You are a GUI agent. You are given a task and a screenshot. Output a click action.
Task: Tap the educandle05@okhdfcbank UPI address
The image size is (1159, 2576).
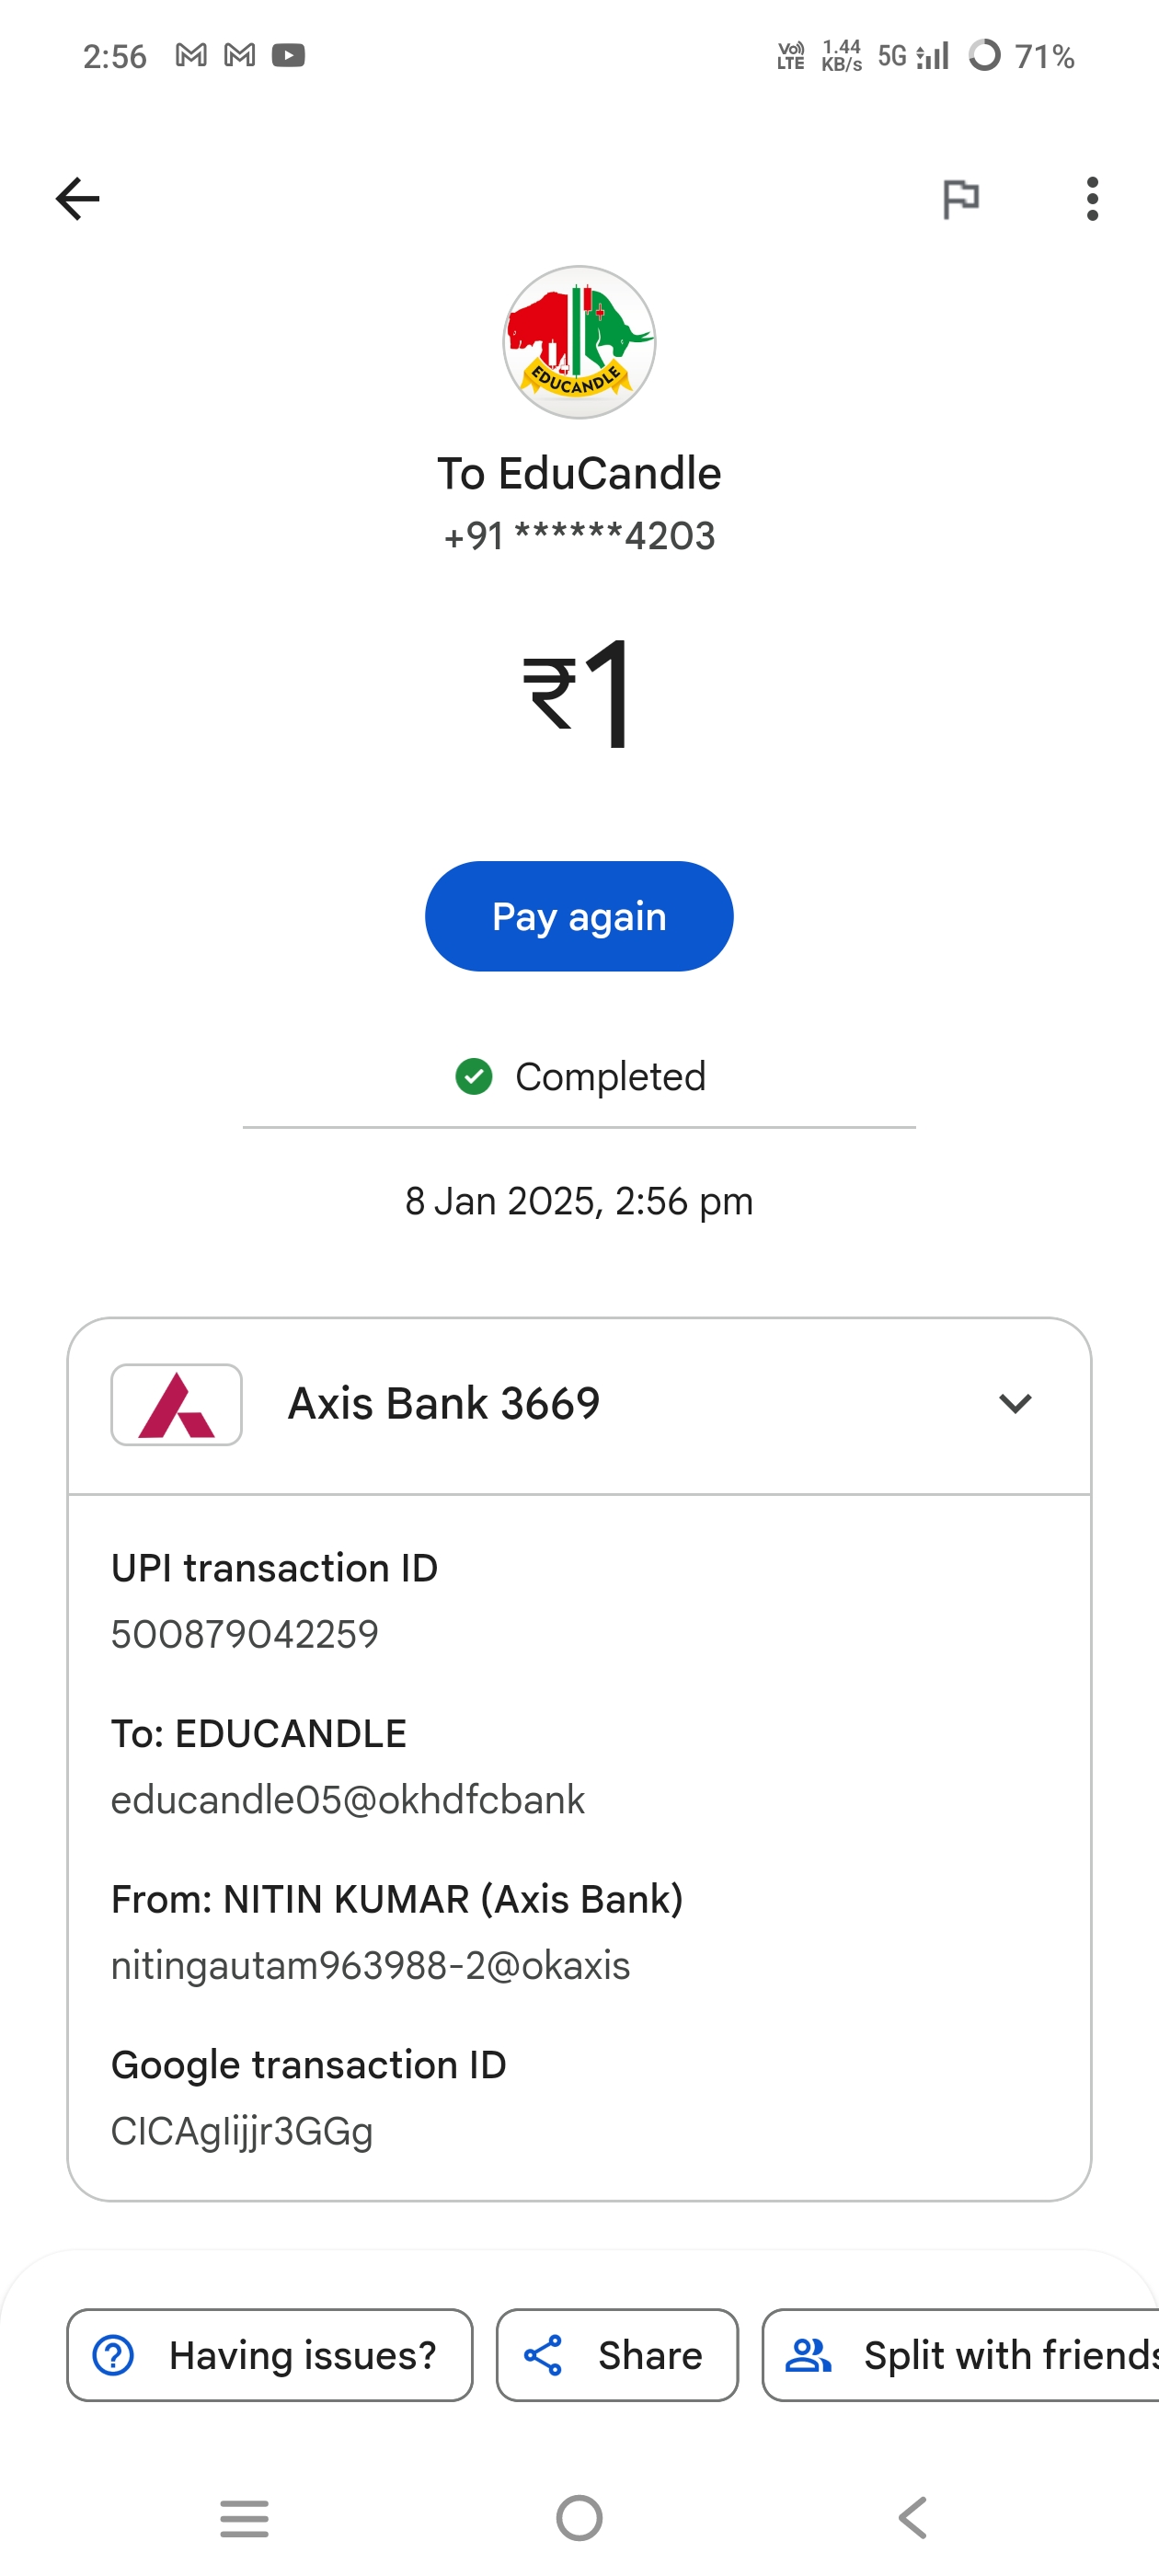tap(348, 1799)
